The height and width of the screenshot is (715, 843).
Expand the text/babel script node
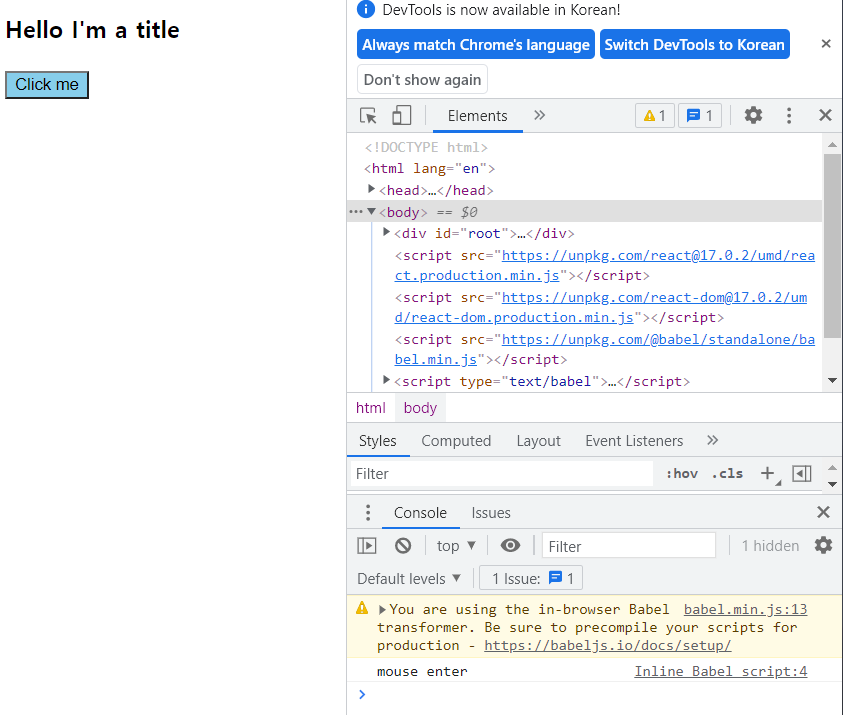tap(386, 381)
